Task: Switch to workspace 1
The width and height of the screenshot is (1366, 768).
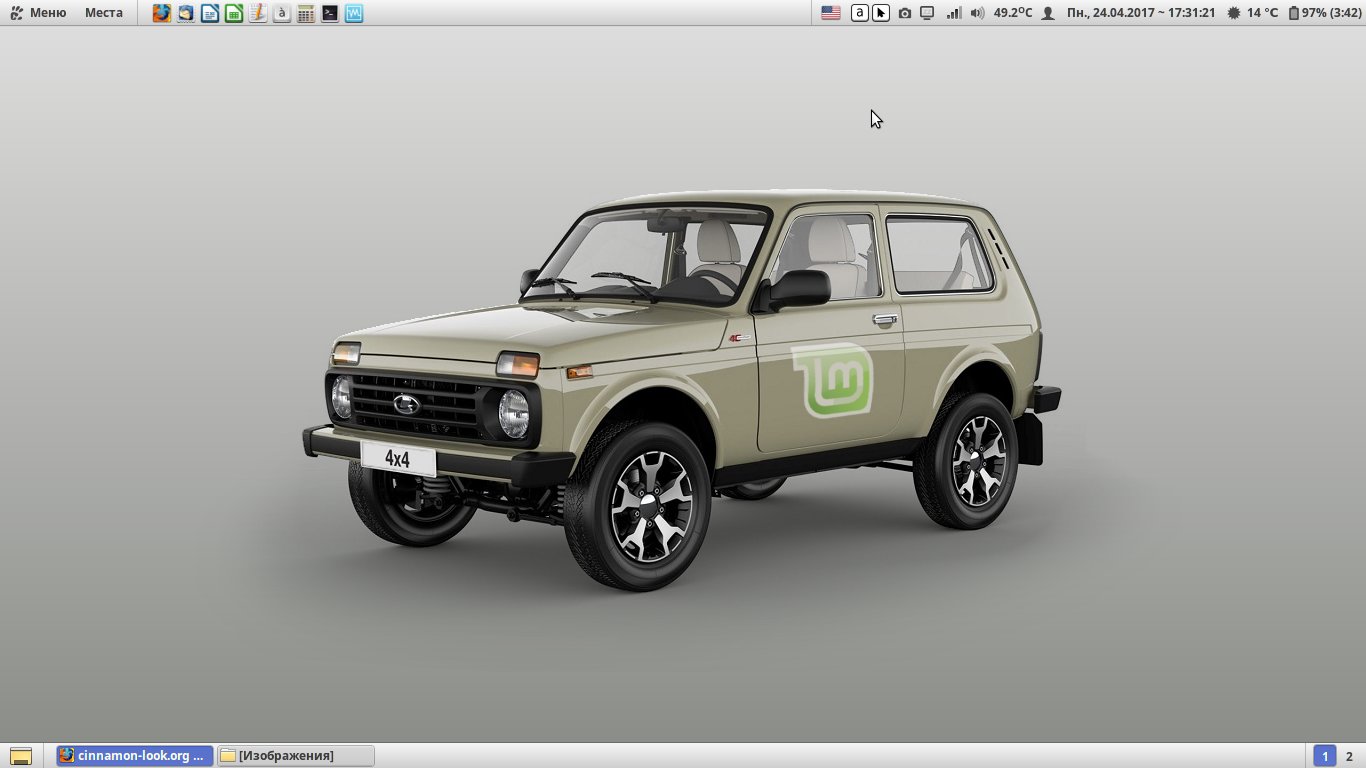Action: click(1324, 756)
